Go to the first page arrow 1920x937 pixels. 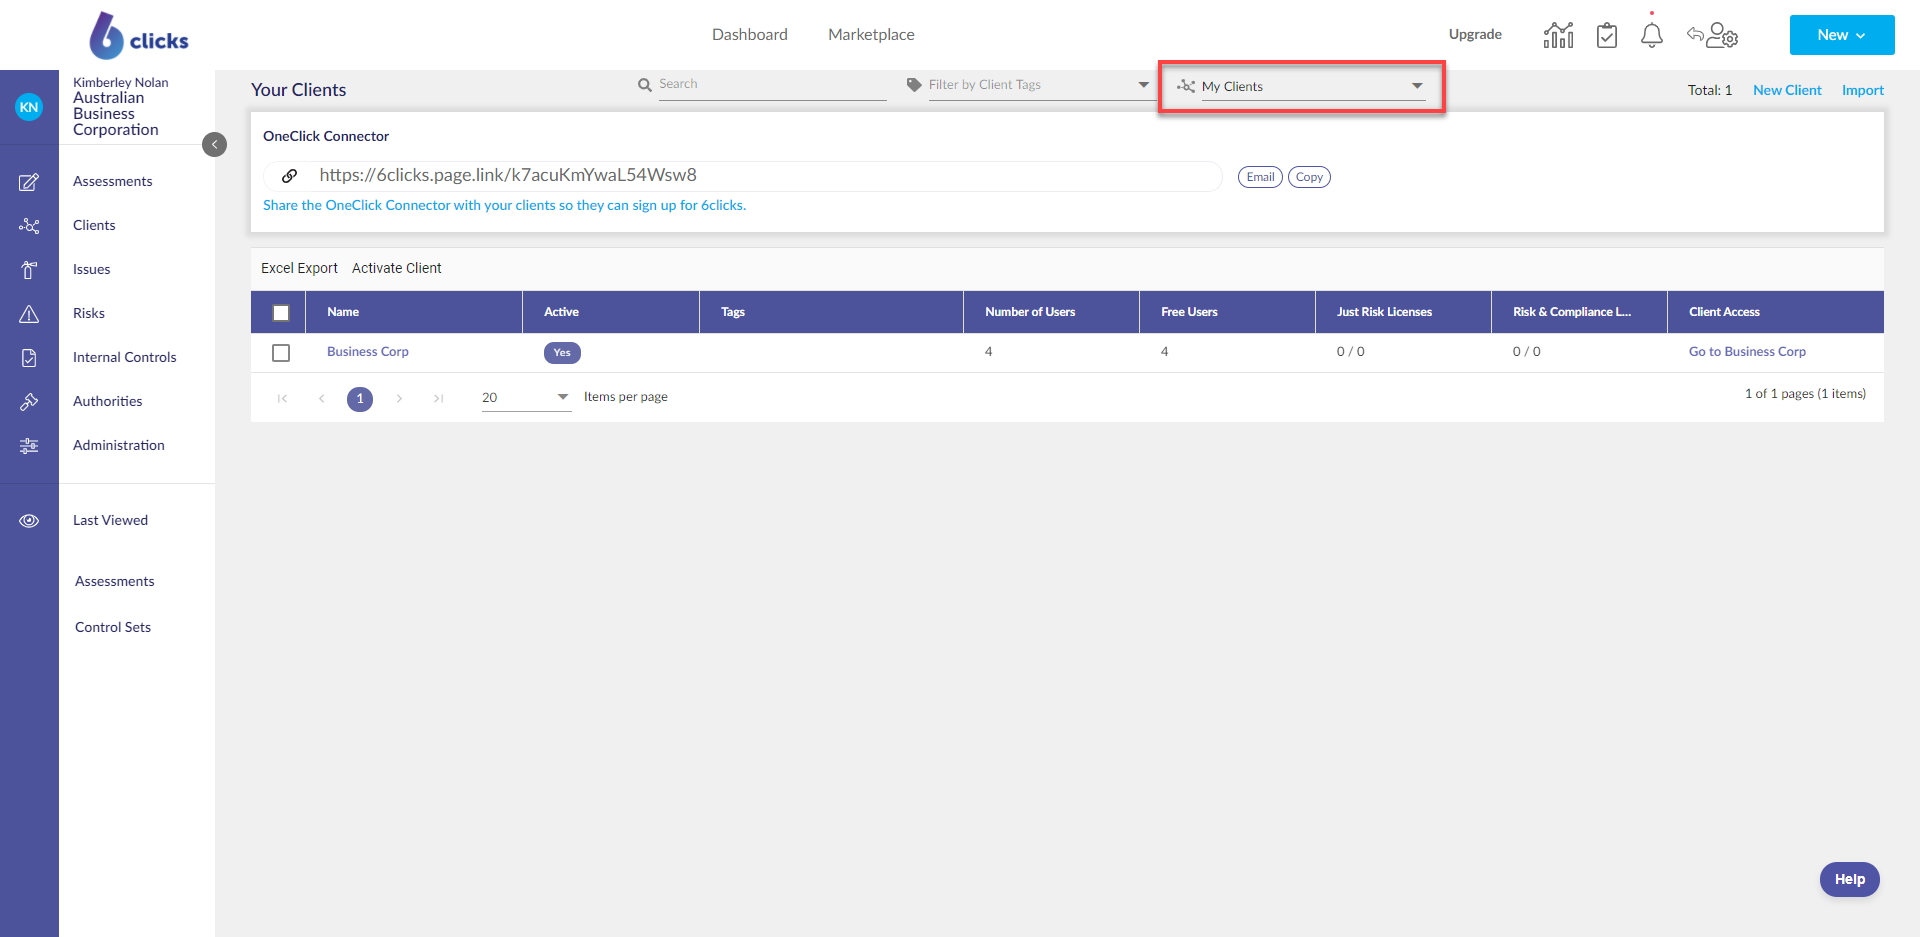click(x=282, y=398)
